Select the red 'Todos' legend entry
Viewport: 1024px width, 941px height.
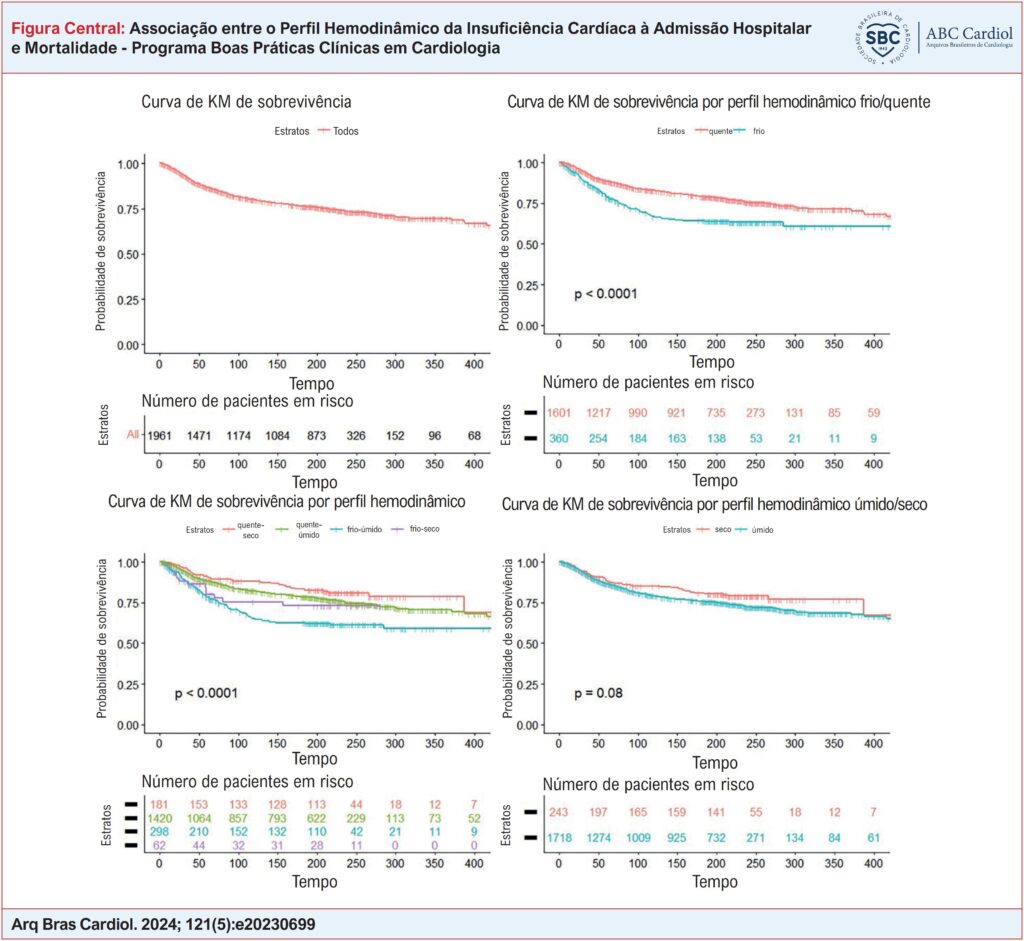336,131
